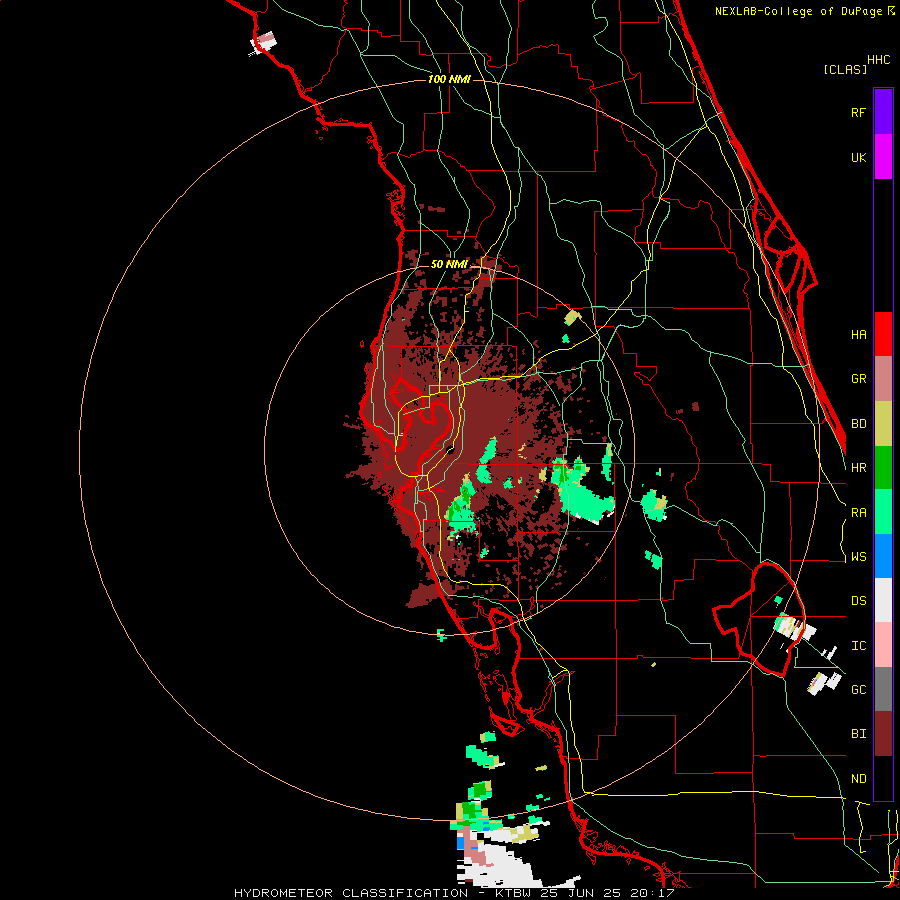This screenshot has height=900, width=900.
Task: Click the UK magenta legend swatch
Action: (883, 157)
